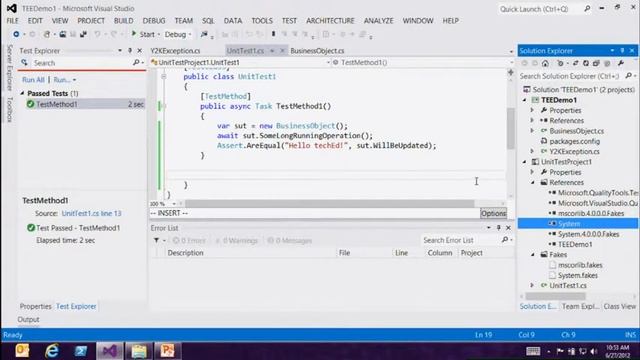Screen dimensions: 640x360
Task: Expand BusinessObject.cs node in Solution Explorer
Action: 532,131
